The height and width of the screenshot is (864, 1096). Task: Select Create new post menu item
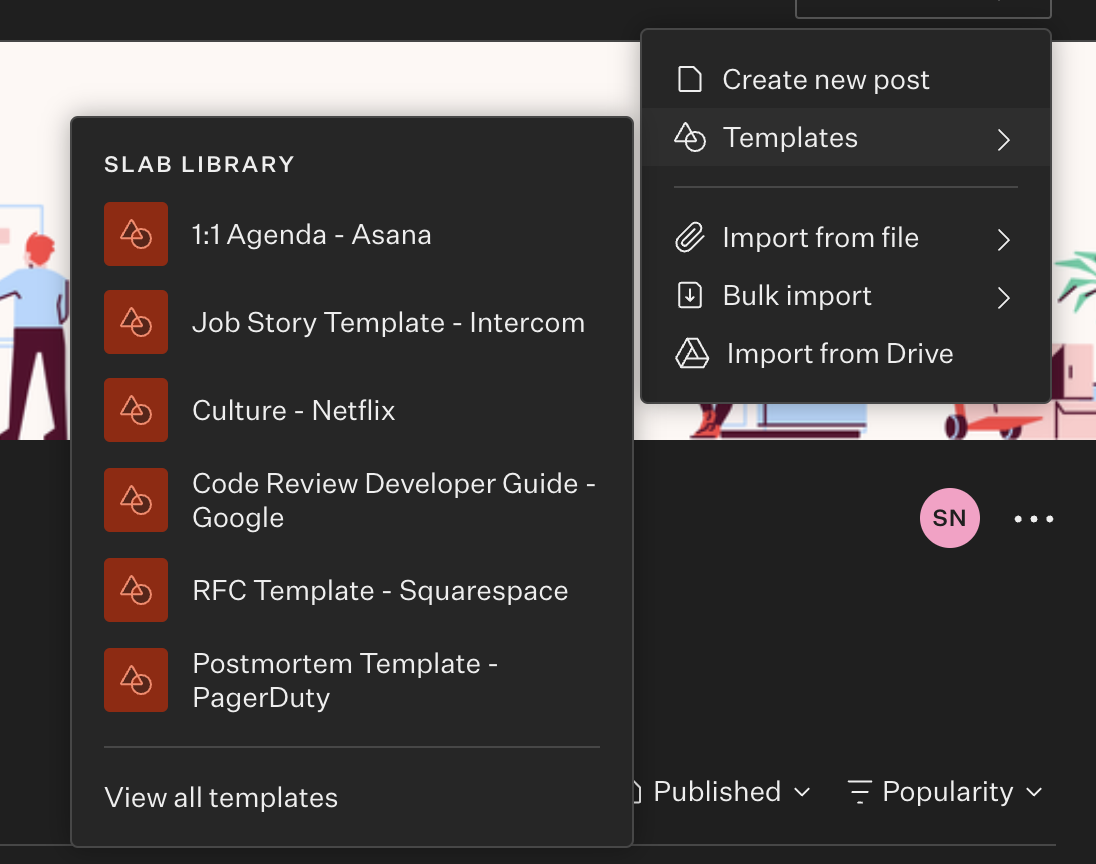826,80
